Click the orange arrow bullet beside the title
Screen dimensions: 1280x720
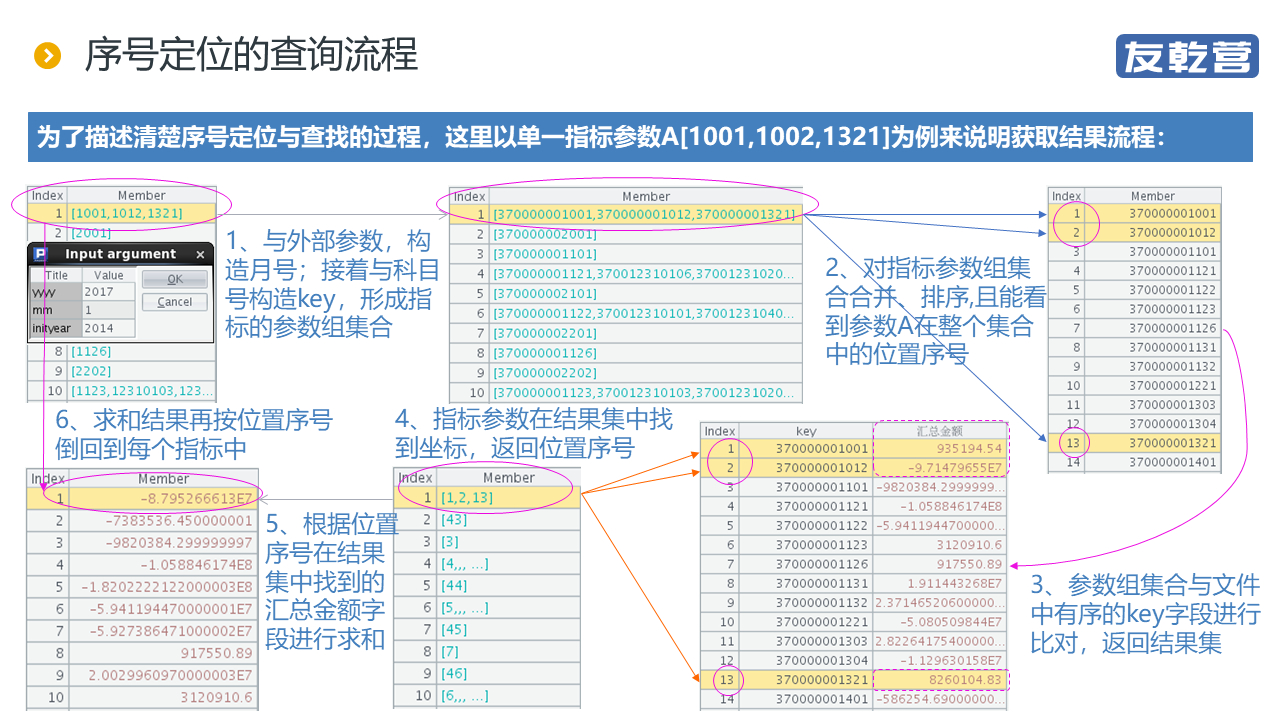click(x=48, y=56)
